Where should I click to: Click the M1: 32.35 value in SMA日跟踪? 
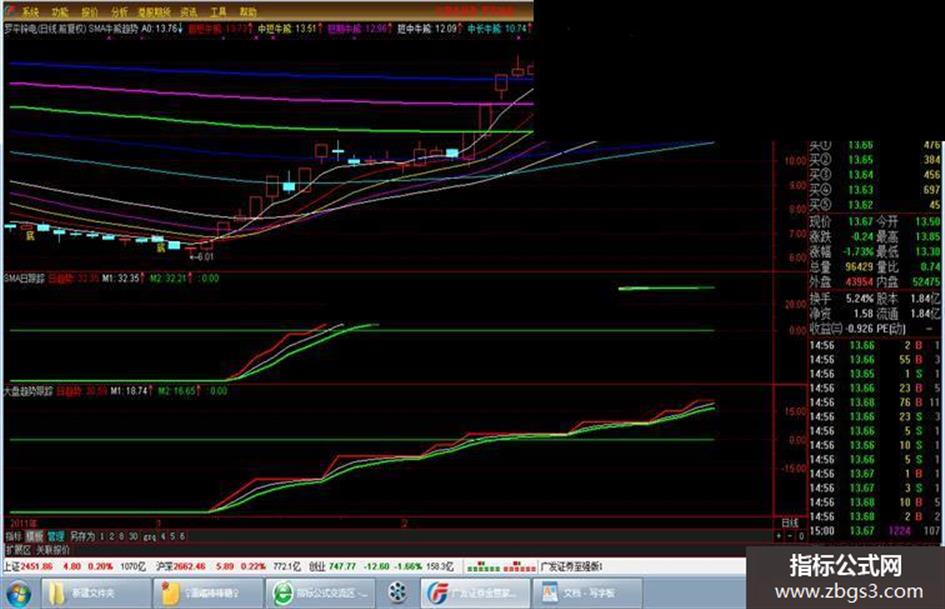pos(124,279)
